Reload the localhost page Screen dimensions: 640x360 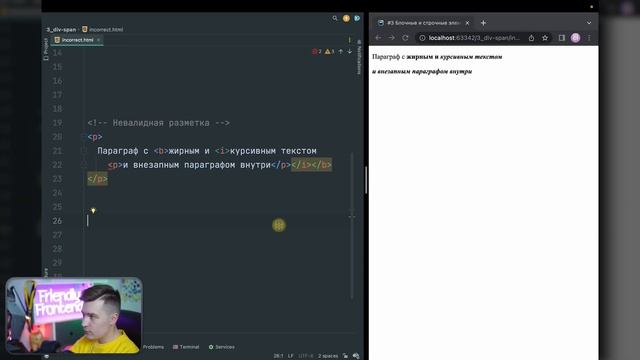click(x=405, y=38)
